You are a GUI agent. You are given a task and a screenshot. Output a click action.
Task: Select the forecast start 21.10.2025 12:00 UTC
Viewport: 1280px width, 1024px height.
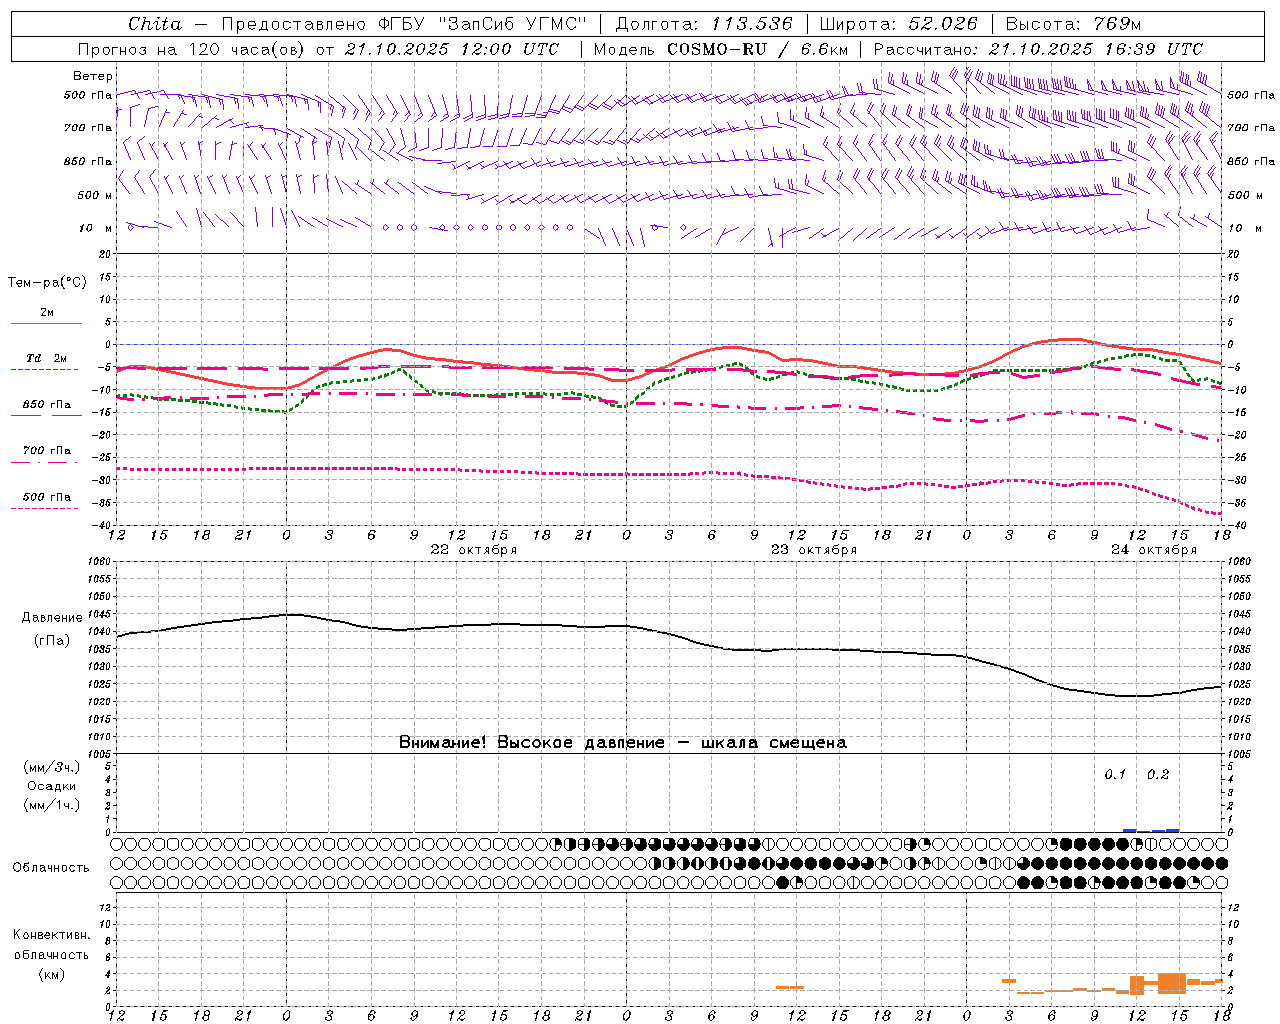coord(452,49)
